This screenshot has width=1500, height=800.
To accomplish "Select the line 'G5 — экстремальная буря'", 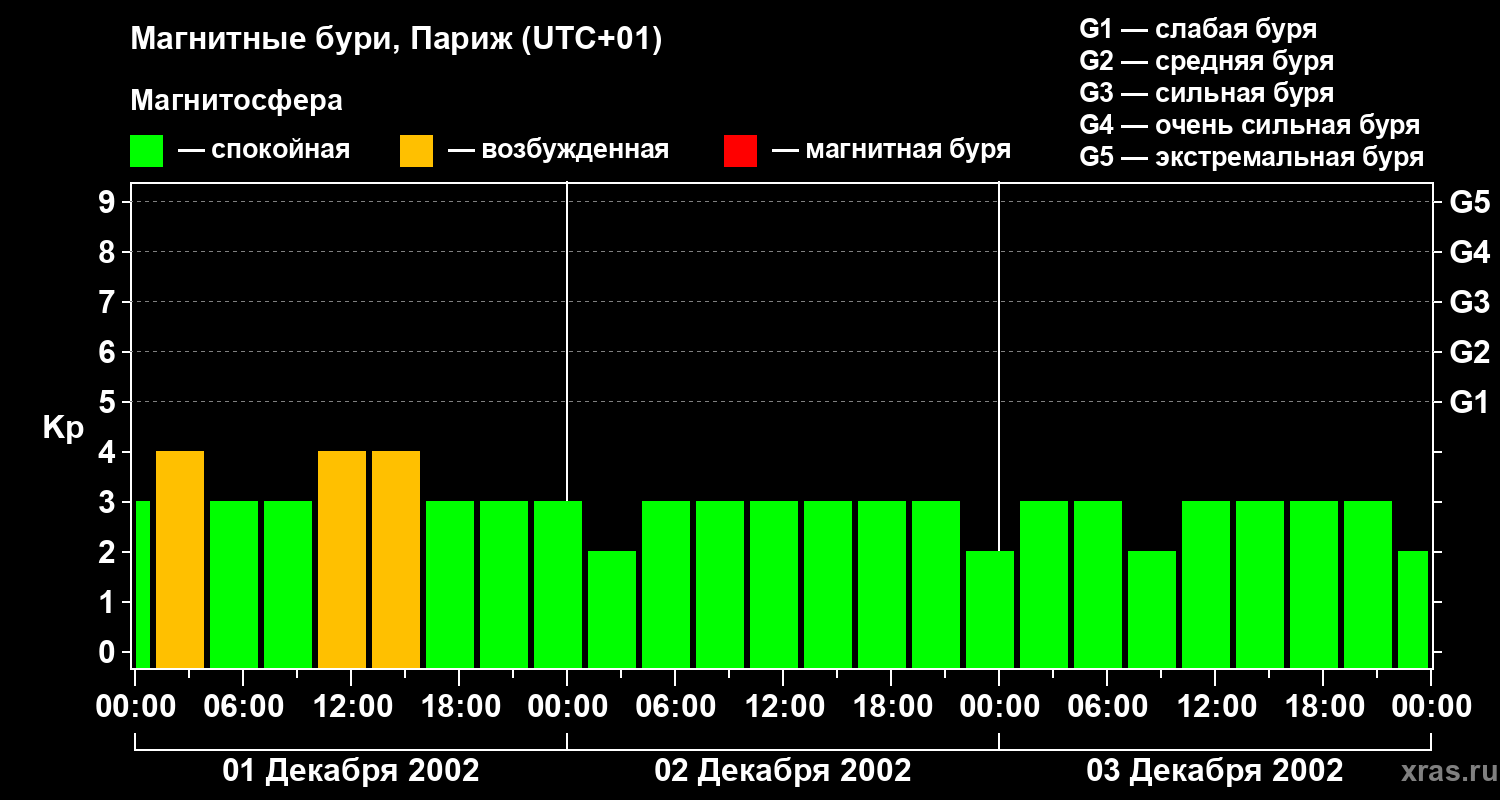I will (1252, 157).
